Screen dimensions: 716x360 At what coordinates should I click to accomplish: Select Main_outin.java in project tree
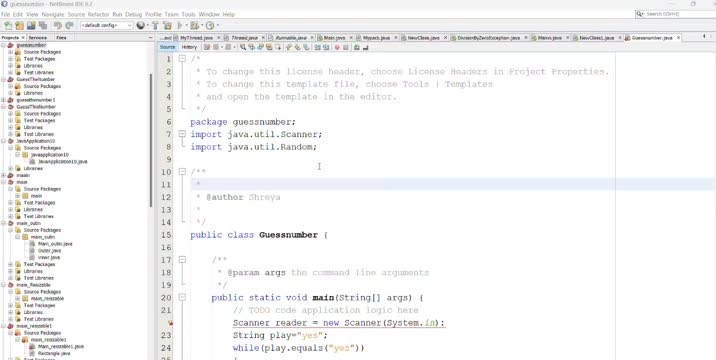[x=55, y=244]
